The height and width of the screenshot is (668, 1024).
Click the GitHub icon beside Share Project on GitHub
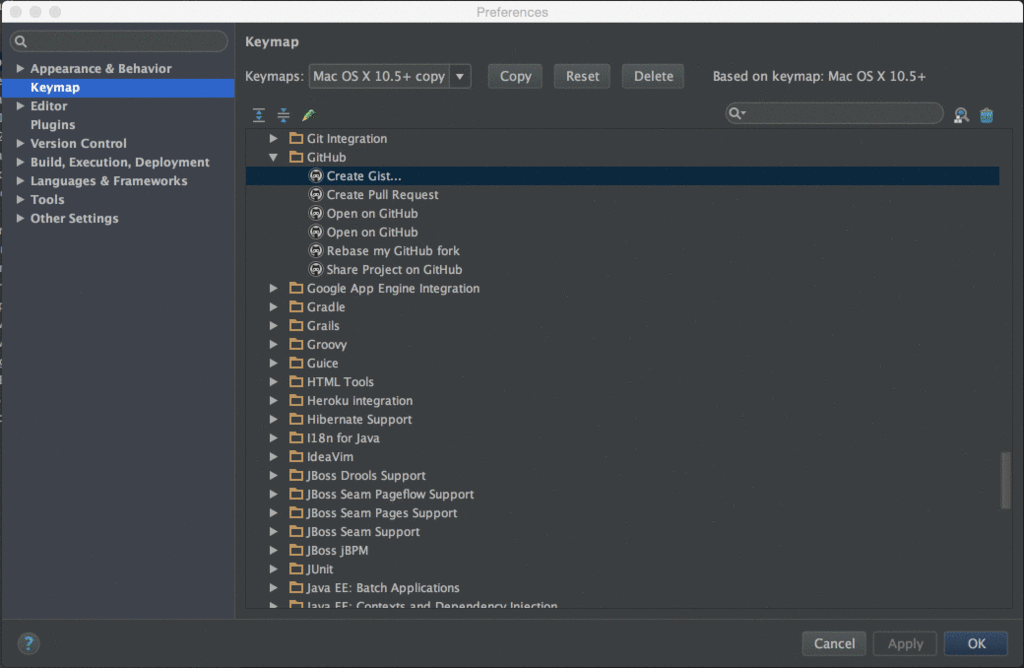[316, 270]
